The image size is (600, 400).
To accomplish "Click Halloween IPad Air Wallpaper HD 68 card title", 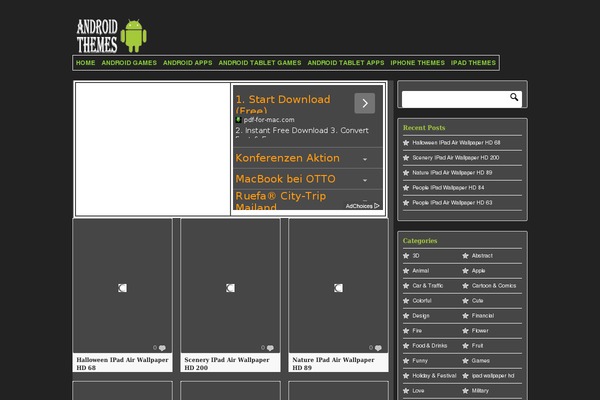I will point(122,364).
